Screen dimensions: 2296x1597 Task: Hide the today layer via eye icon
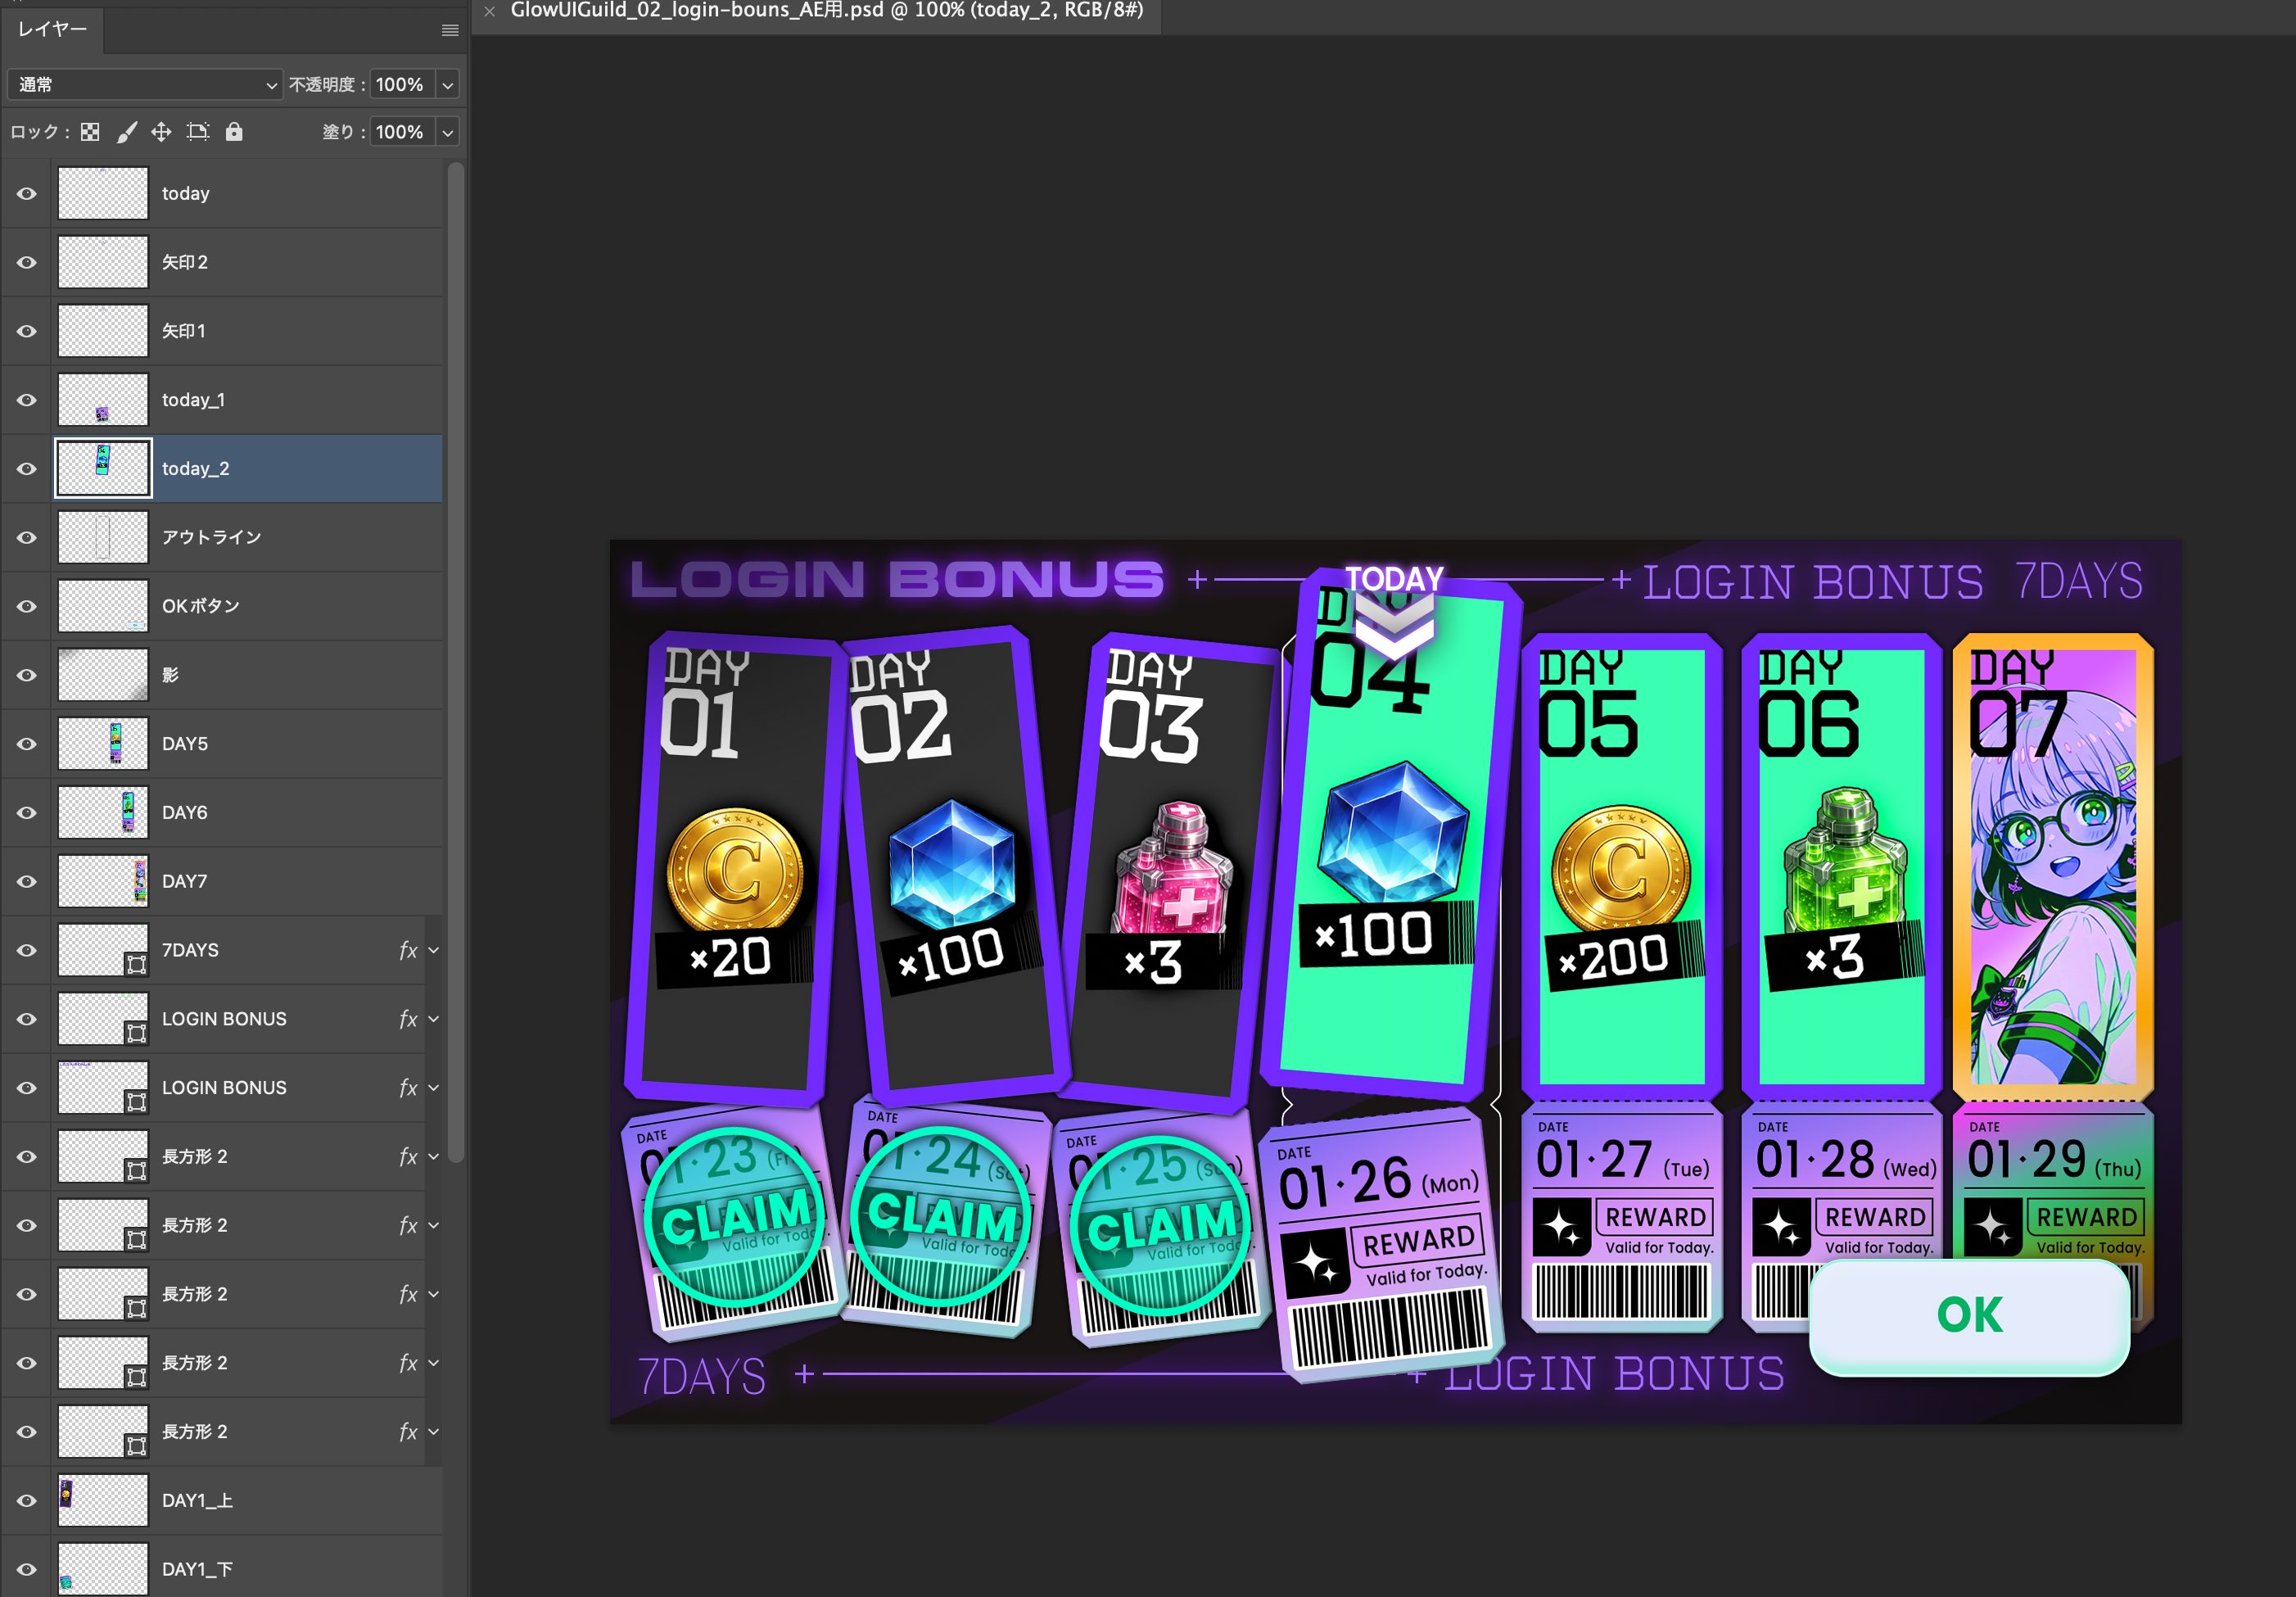pos(27,194)
